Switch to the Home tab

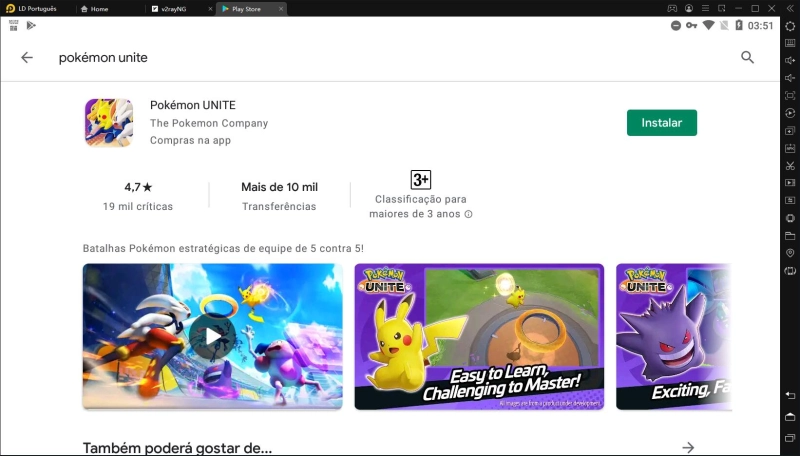click(95, 9)
